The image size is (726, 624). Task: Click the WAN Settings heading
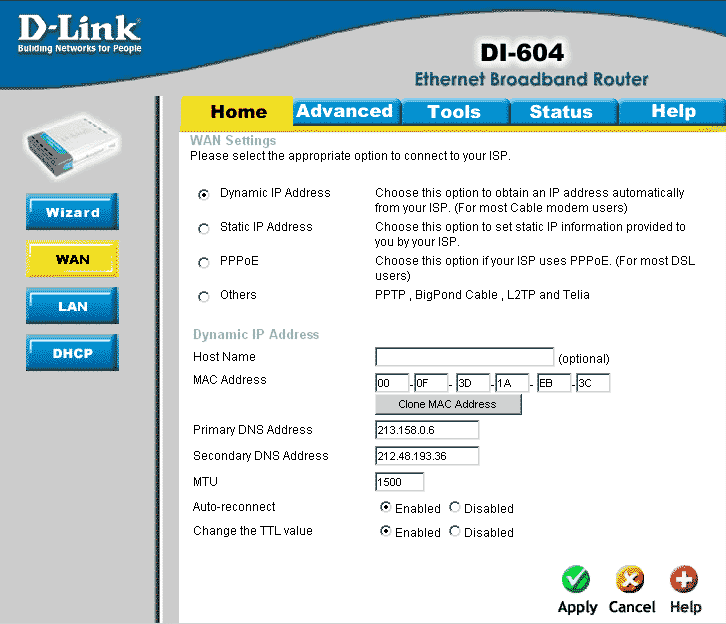point(233,140)
